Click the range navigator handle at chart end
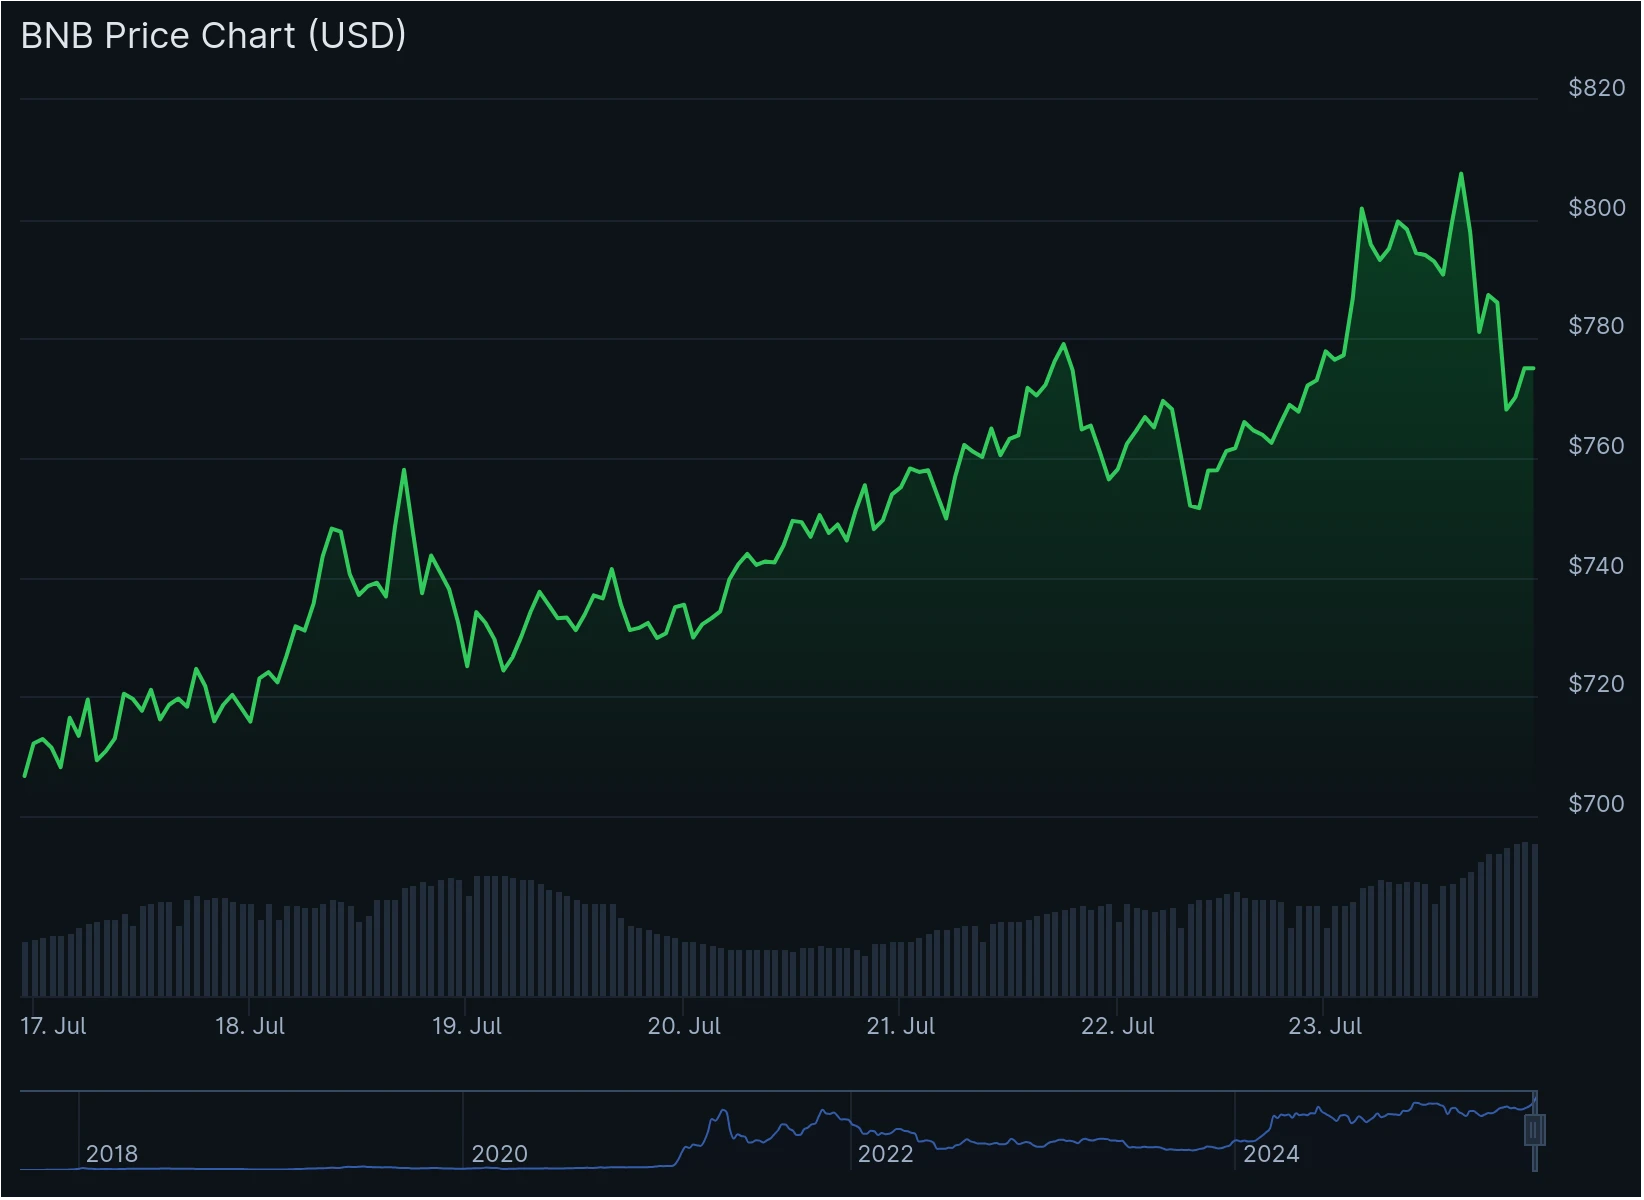This screenshot has height=1200, width=1644. point(1535,1131)
